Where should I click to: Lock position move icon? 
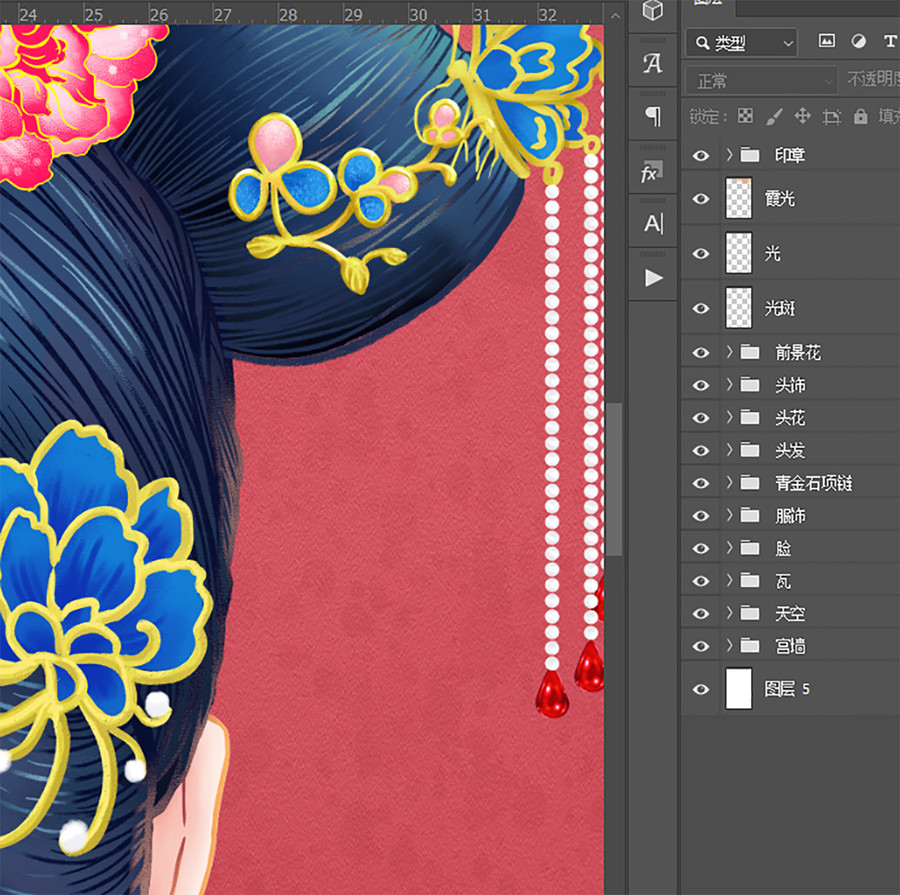pos(802,117)
